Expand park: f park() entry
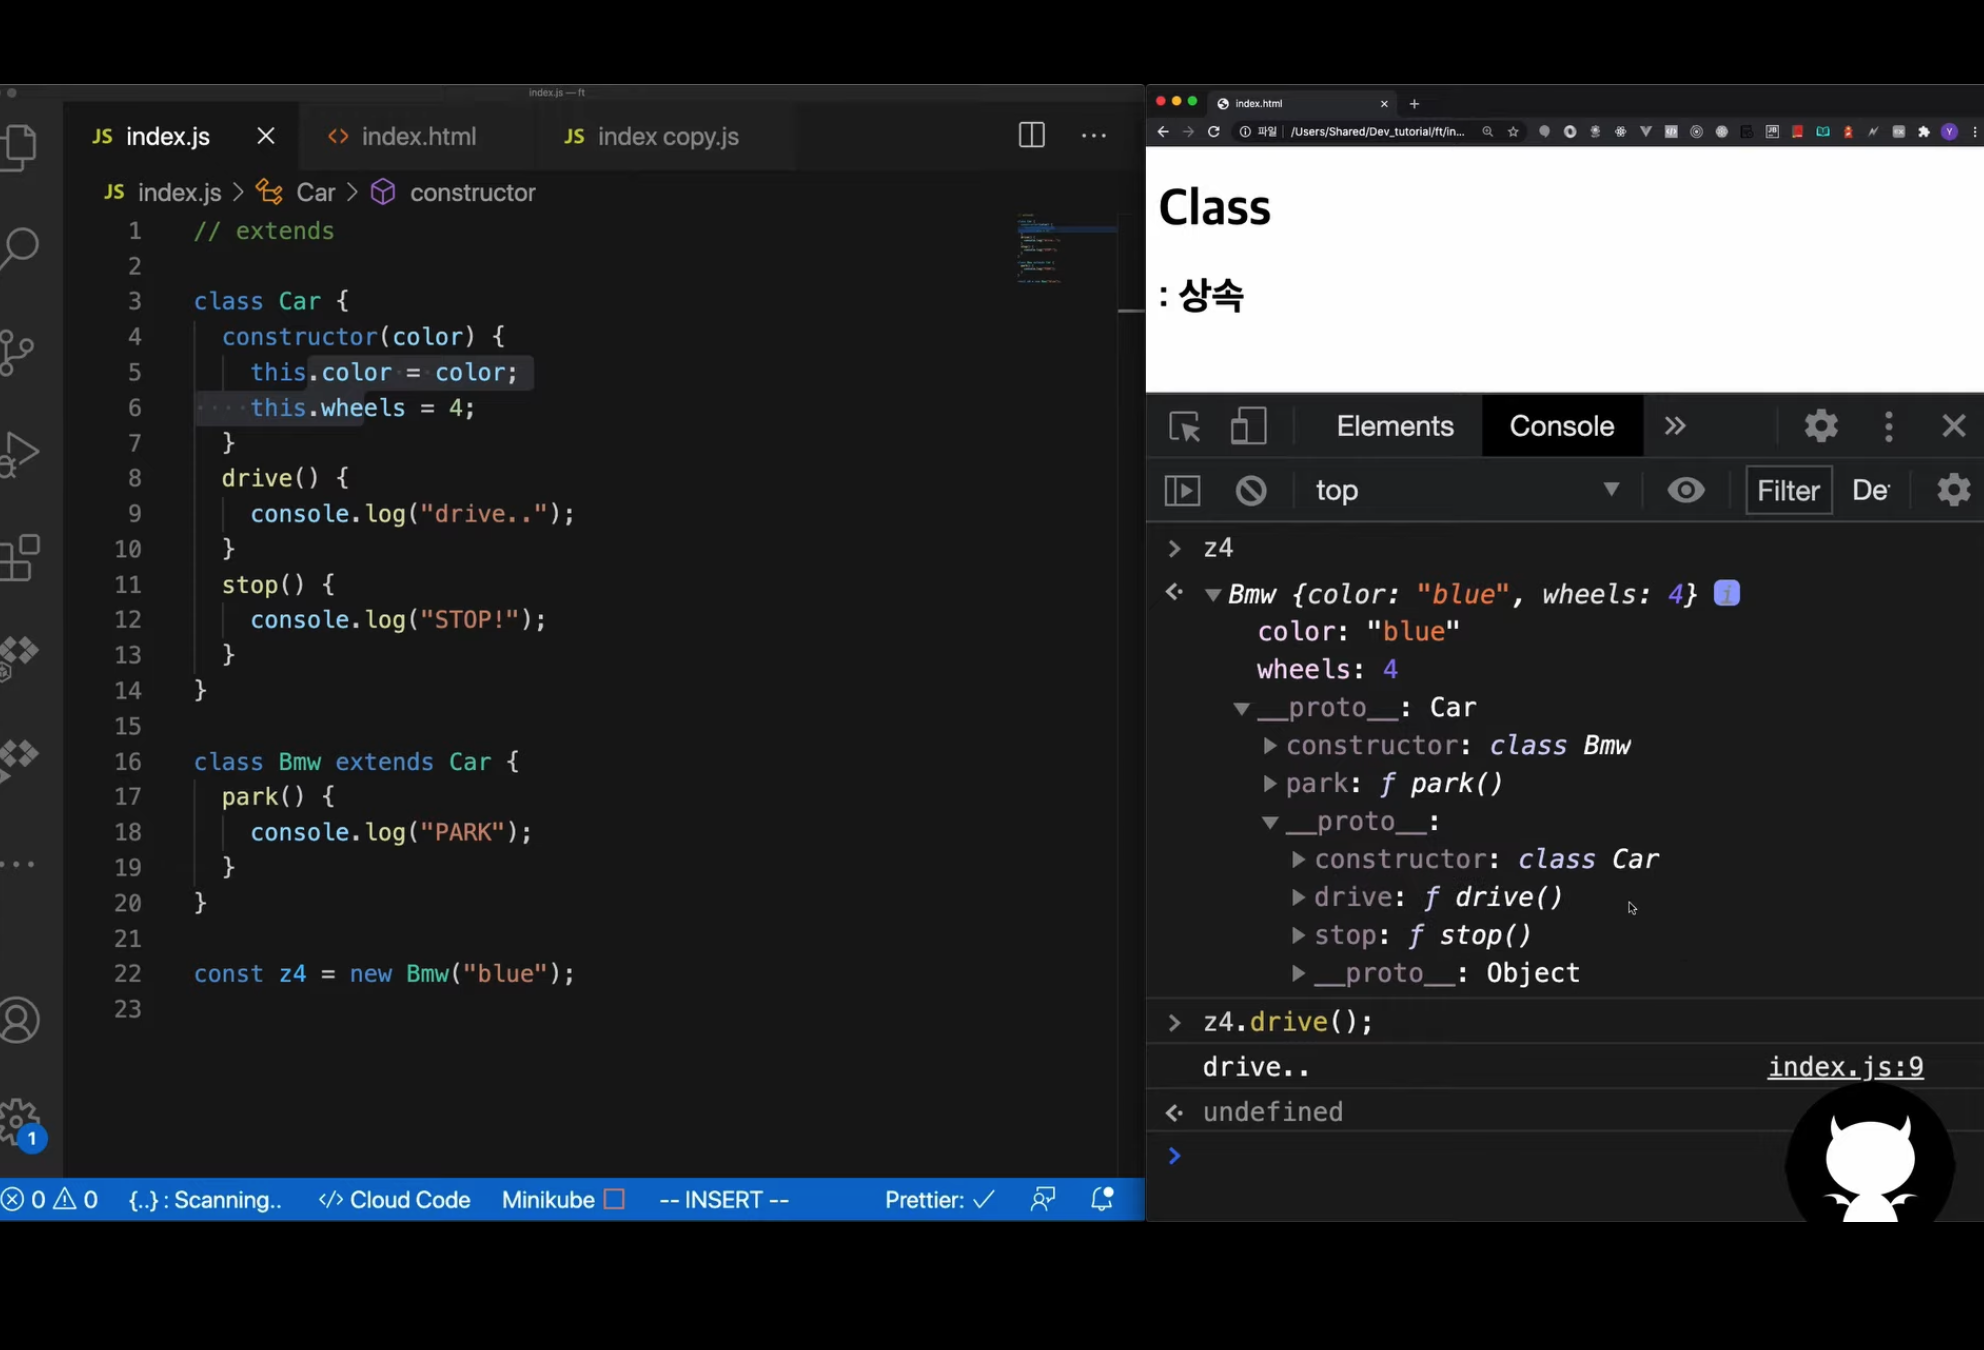The width and height of the screenshot is (1984, 1350). coord(1269,784)
